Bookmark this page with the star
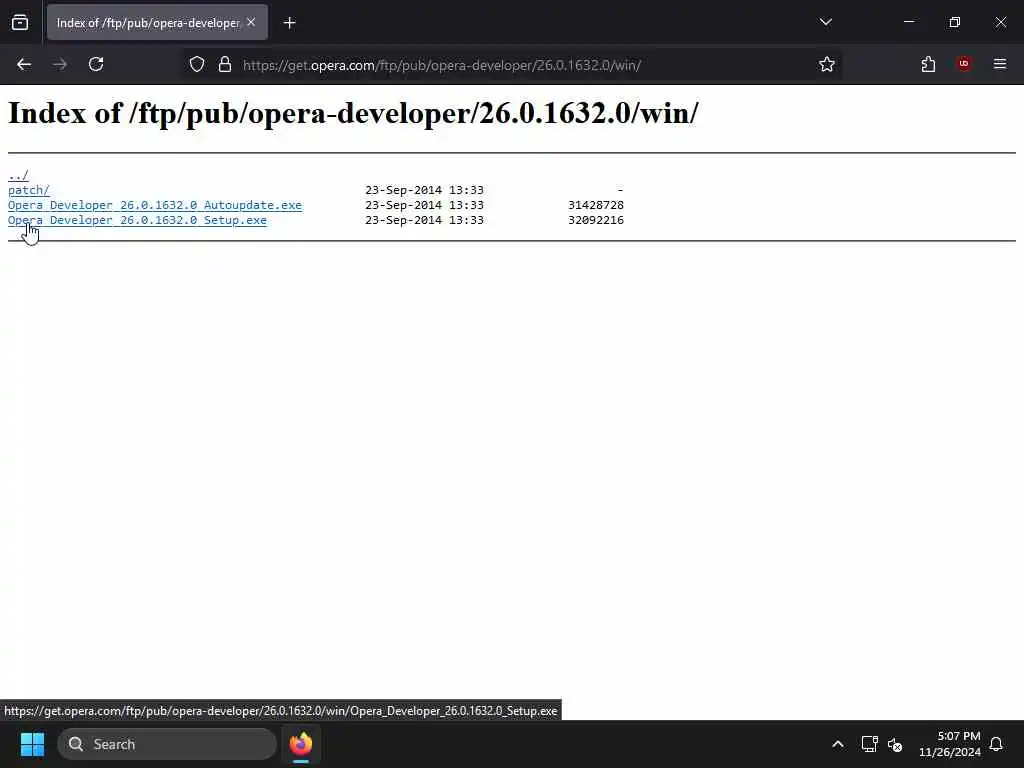The width and height of the screenshot is (1024, 768). [827, 64]
